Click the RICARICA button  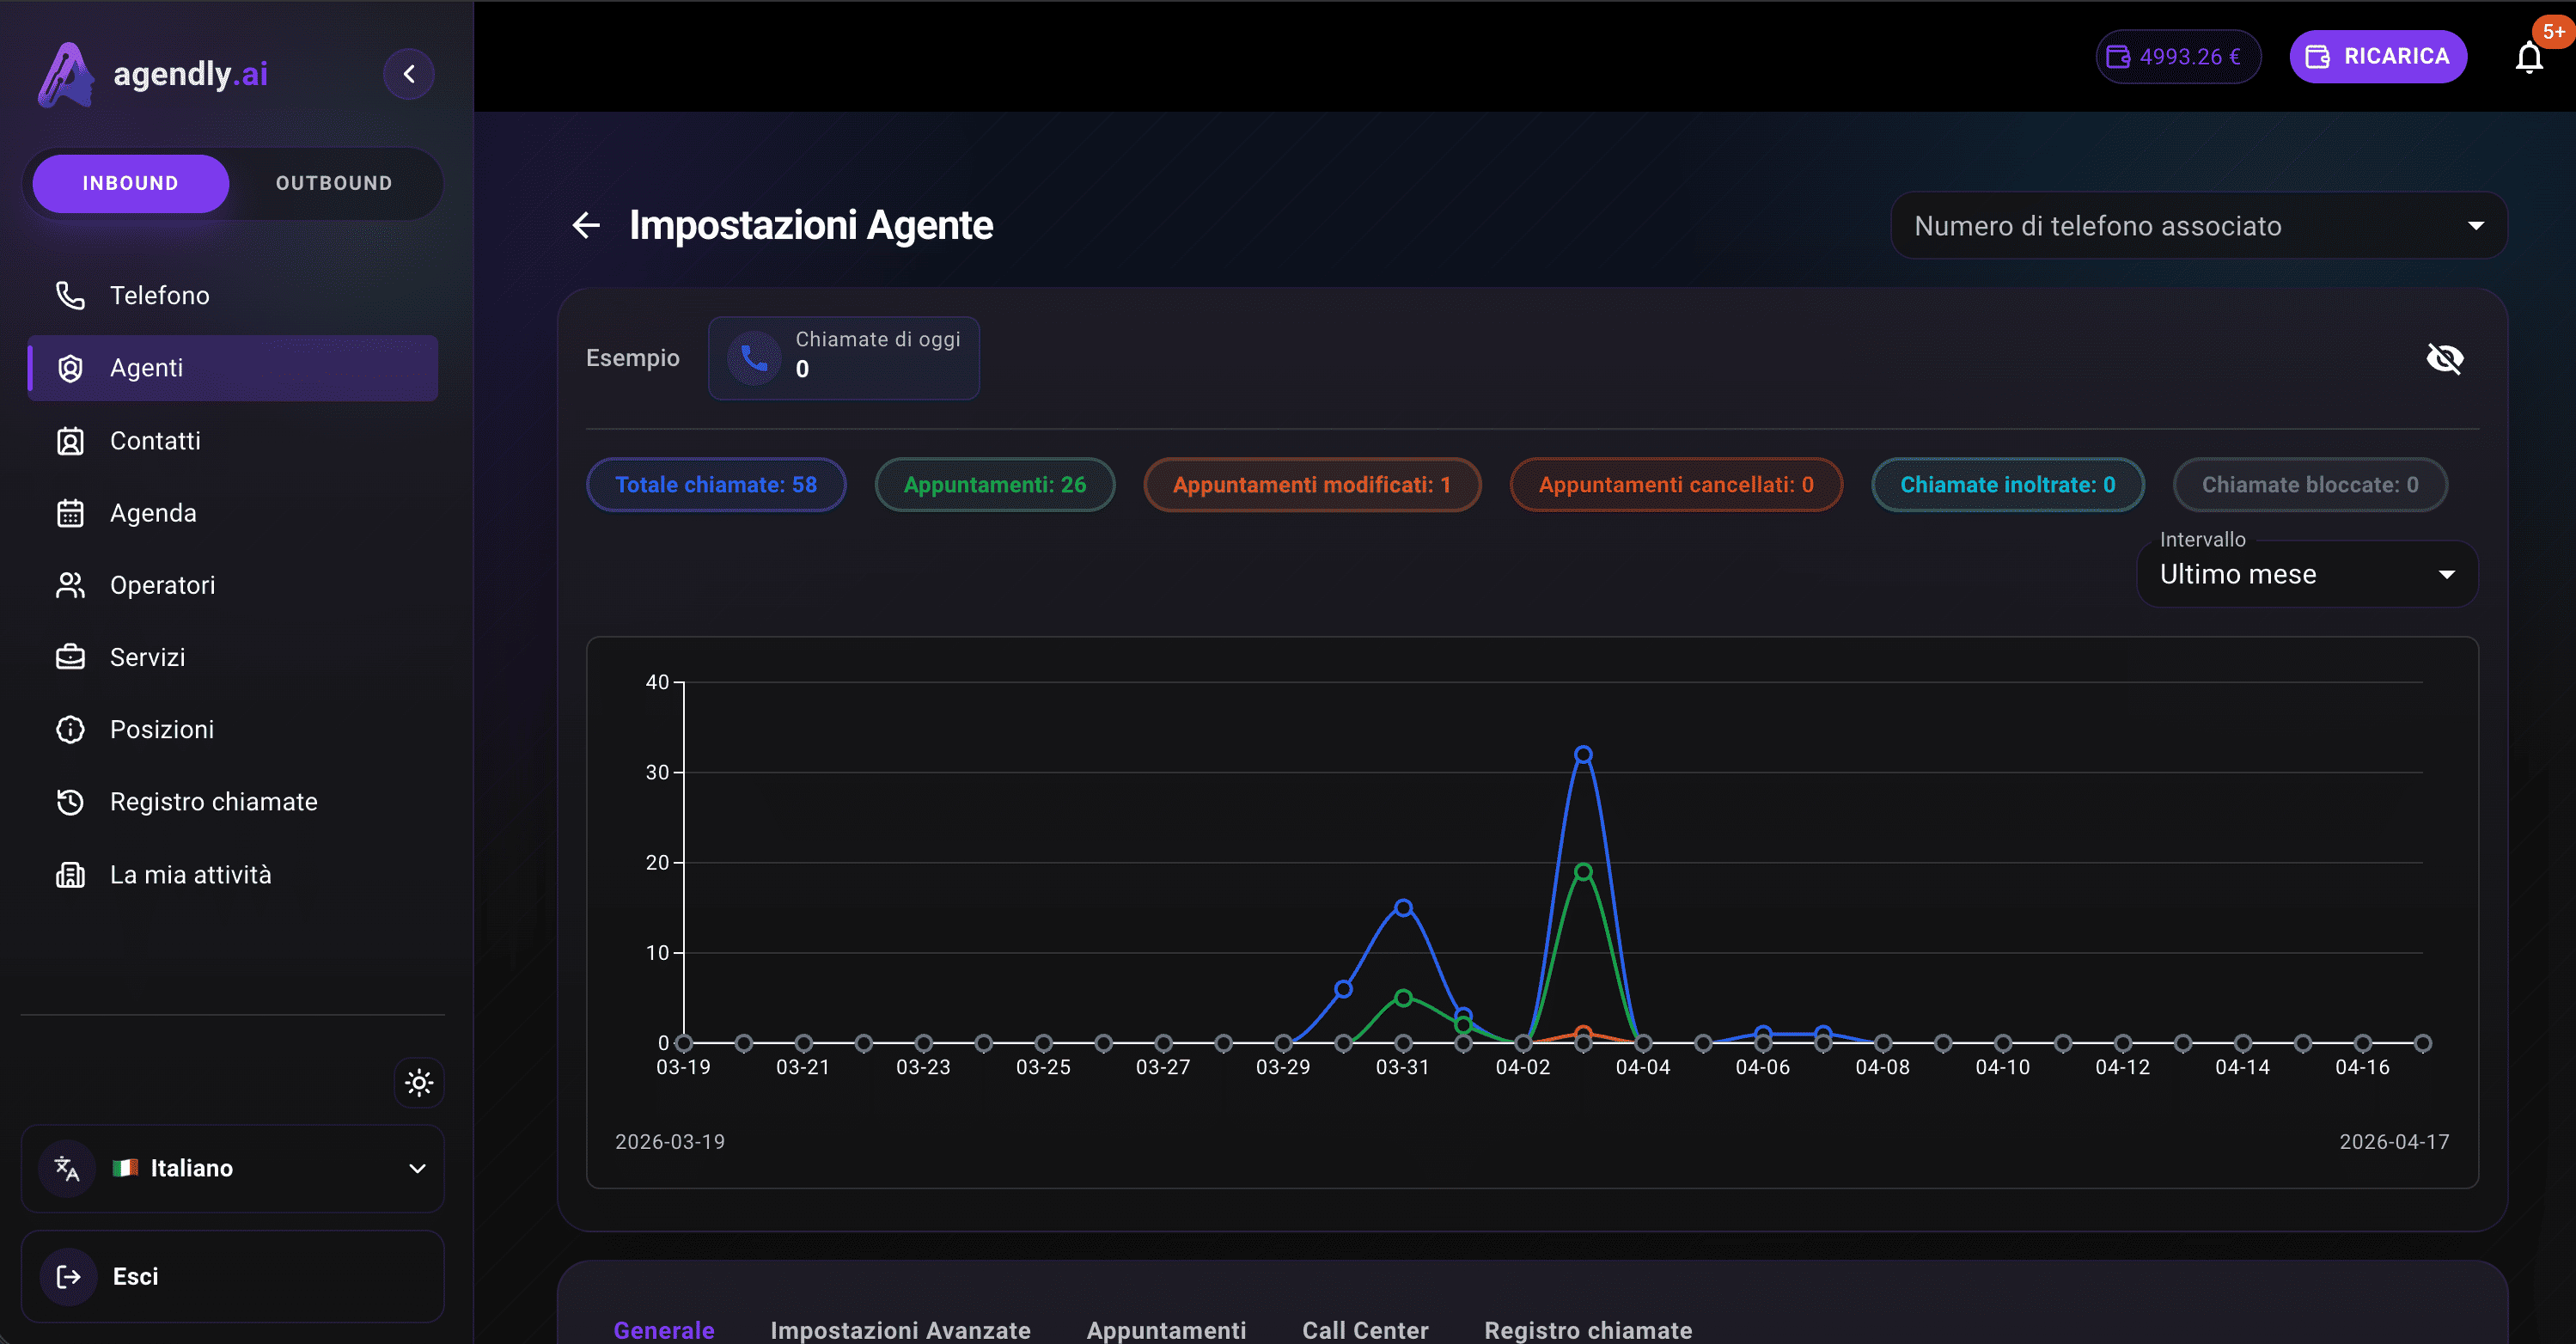point(2378,57)
